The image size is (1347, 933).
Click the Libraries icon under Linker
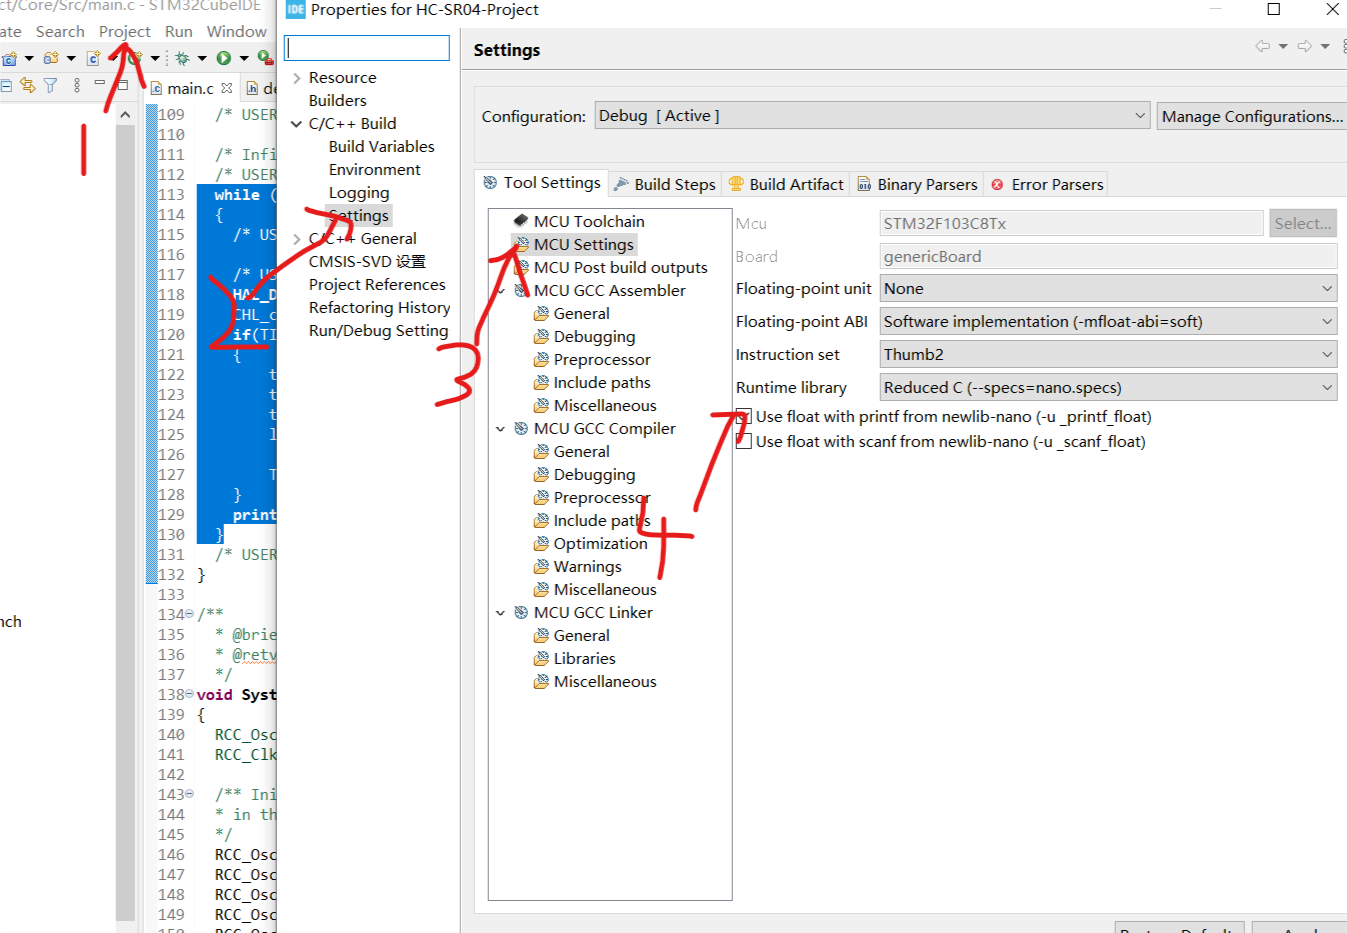[541, 658]
